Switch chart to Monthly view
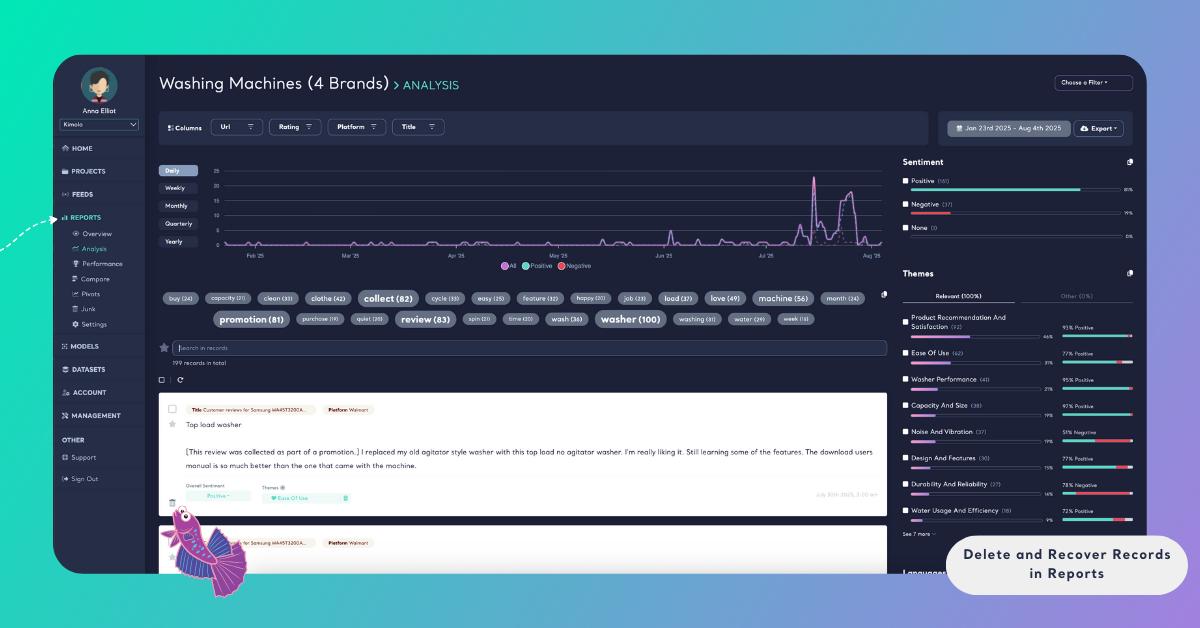Screen dimensions: 1200x628 click(x=177, y=206)
